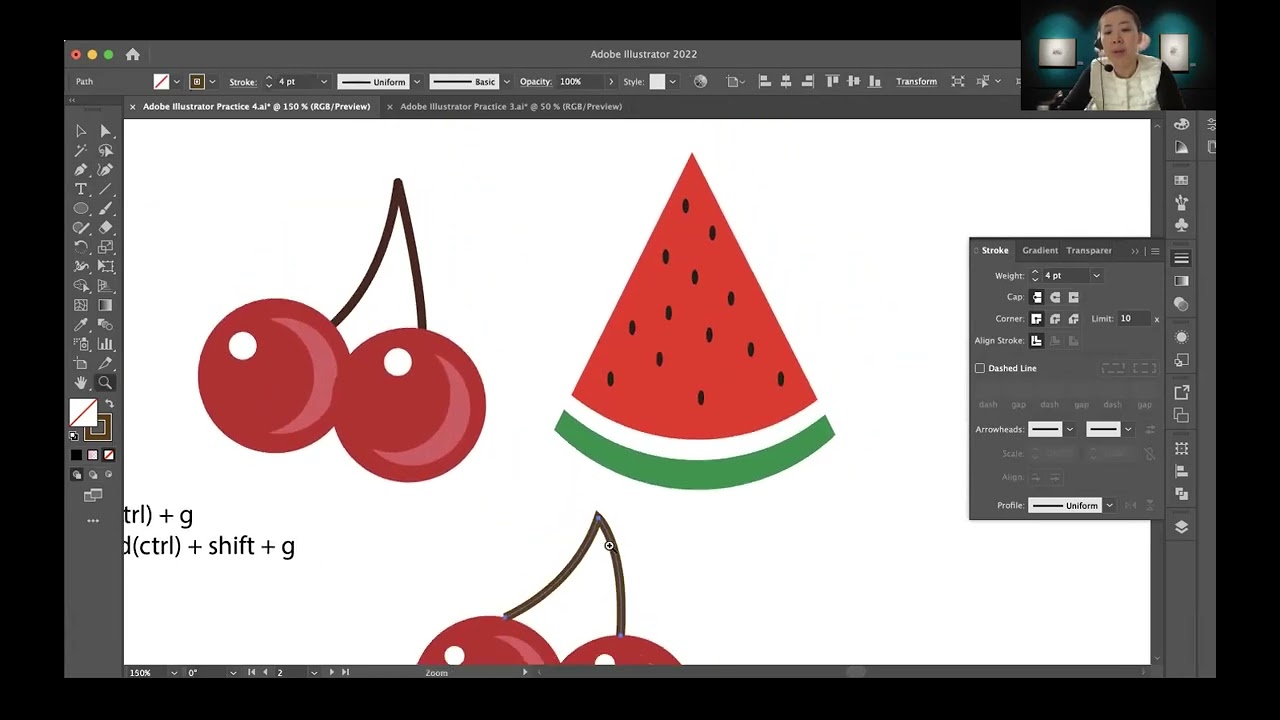The width and height of the screenshot is (1280, 720).
Task: Select the Paintbrush tool
Action: pos(105,209)
